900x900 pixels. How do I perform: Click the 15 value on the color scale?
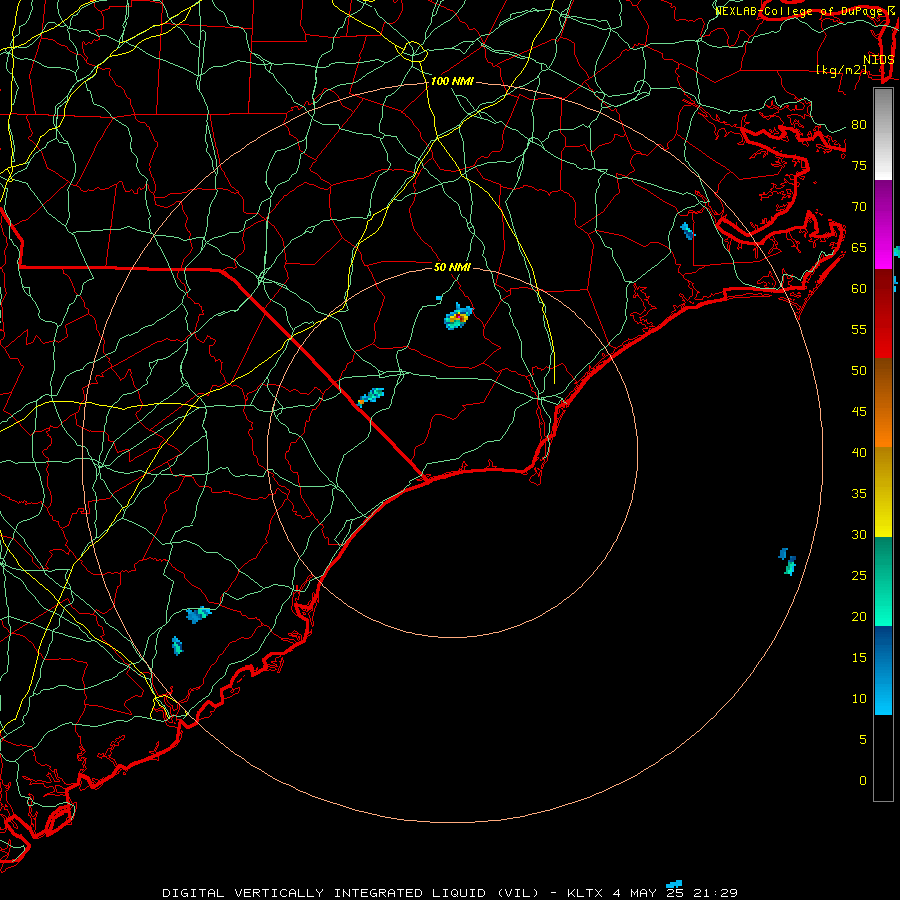pyautogui.click(x=859, y=657)
